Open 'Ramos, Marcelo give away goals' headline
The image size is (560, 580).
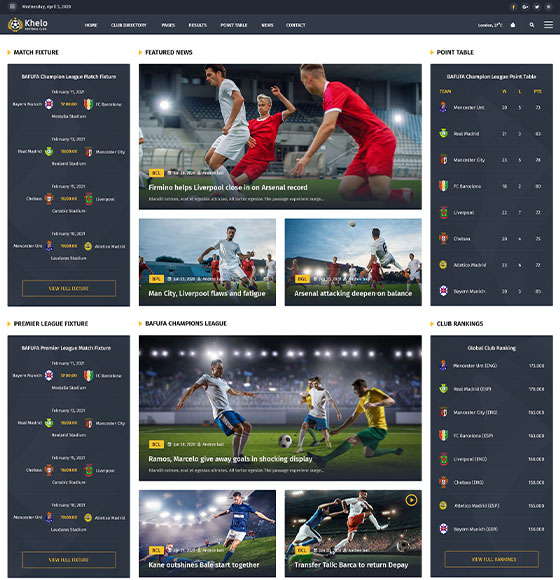(x=230, y=459)
